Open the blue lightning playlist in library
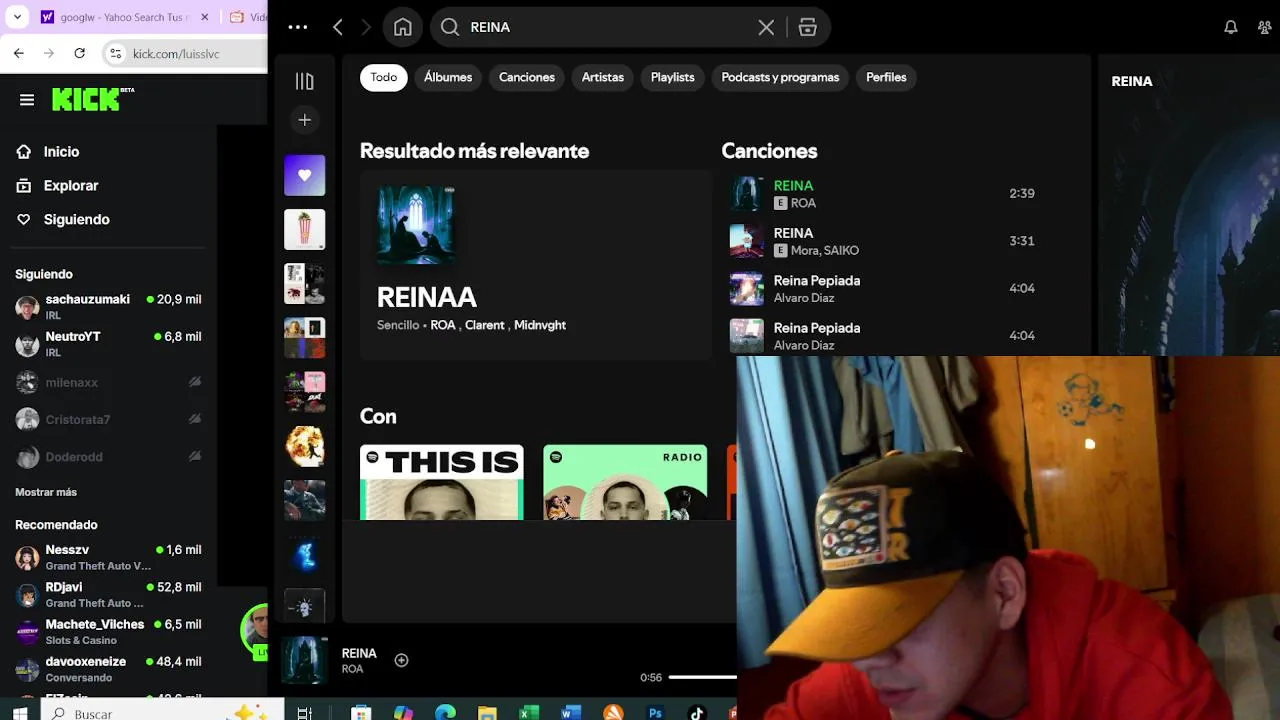Viewport: 1280px width, 720px height. click(305, 553)
